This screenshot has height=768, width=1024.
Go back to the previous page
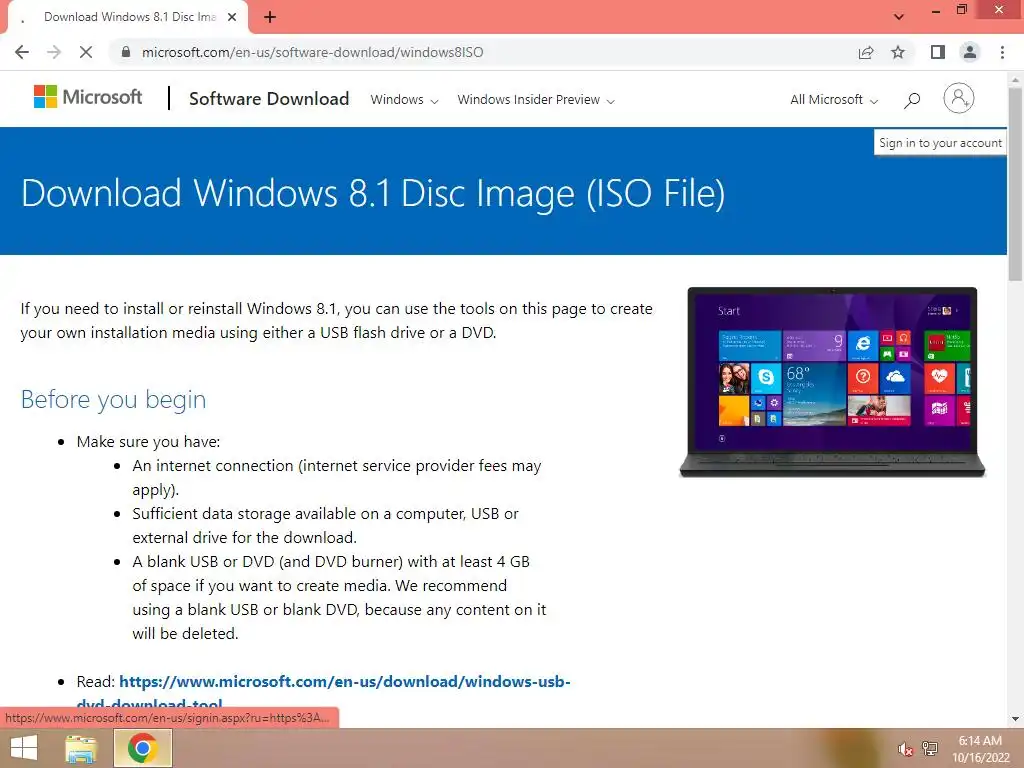(22, 52)
